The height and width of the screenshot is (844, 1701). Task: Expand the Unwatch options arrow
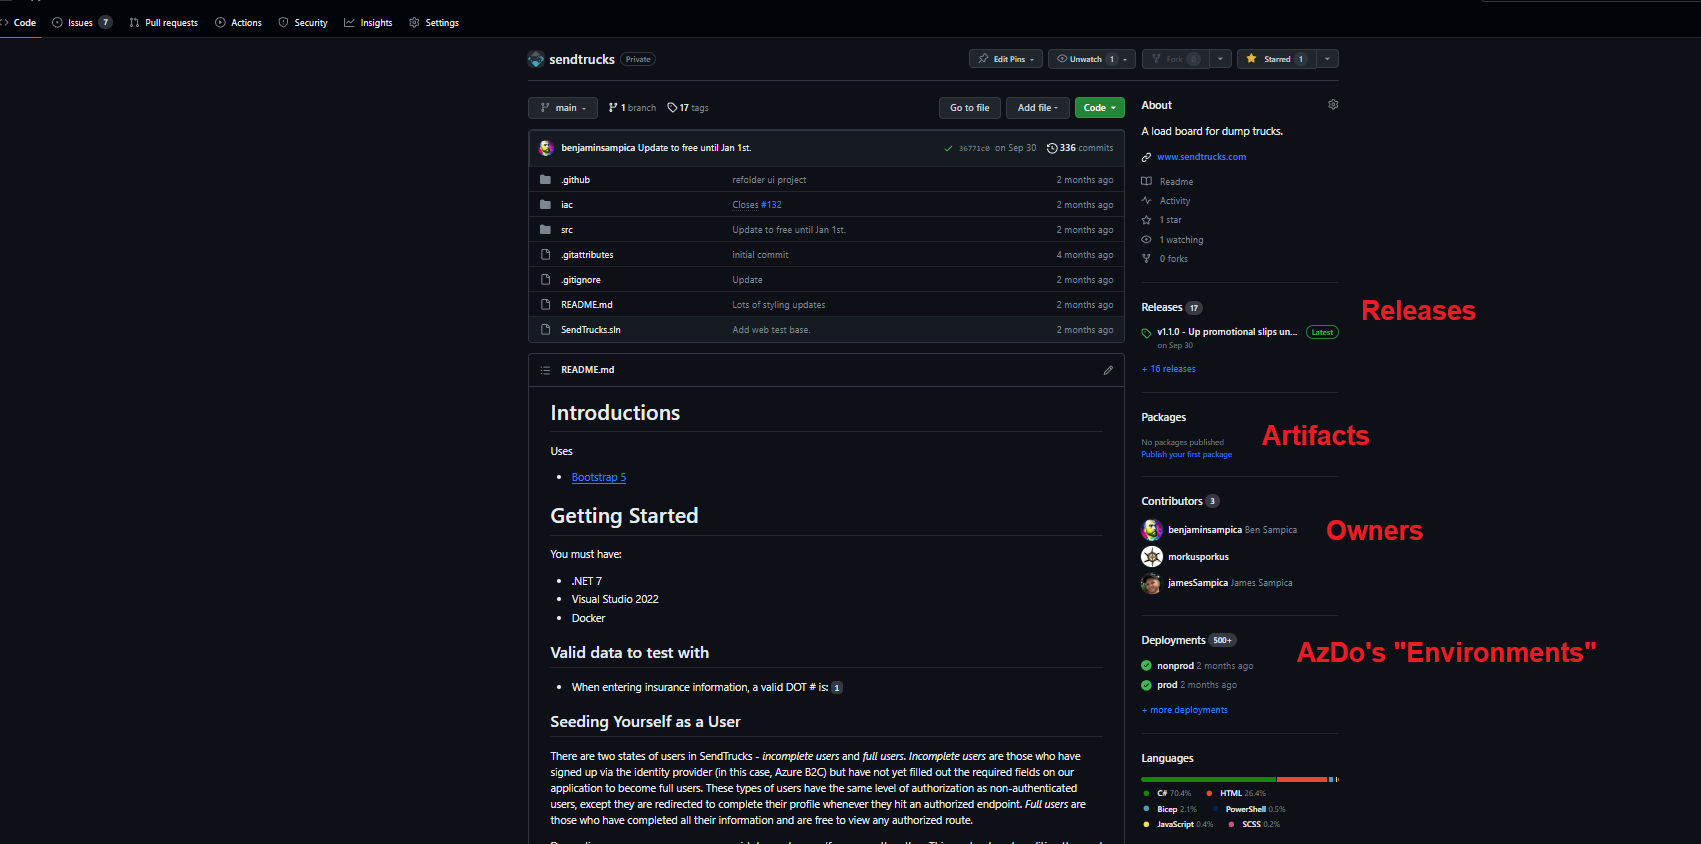point(1126,59)
